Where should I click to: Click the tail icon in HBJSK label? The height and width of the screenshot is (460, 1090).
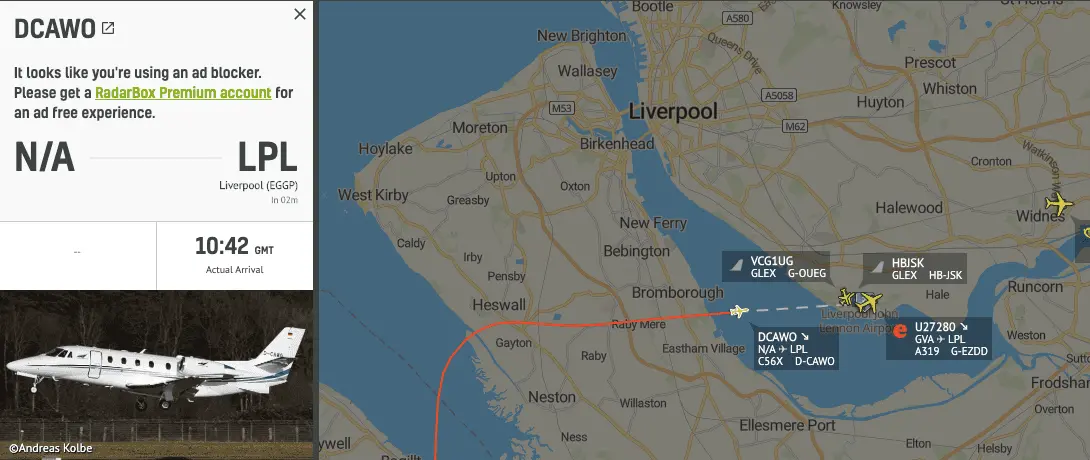coord(877,267)
